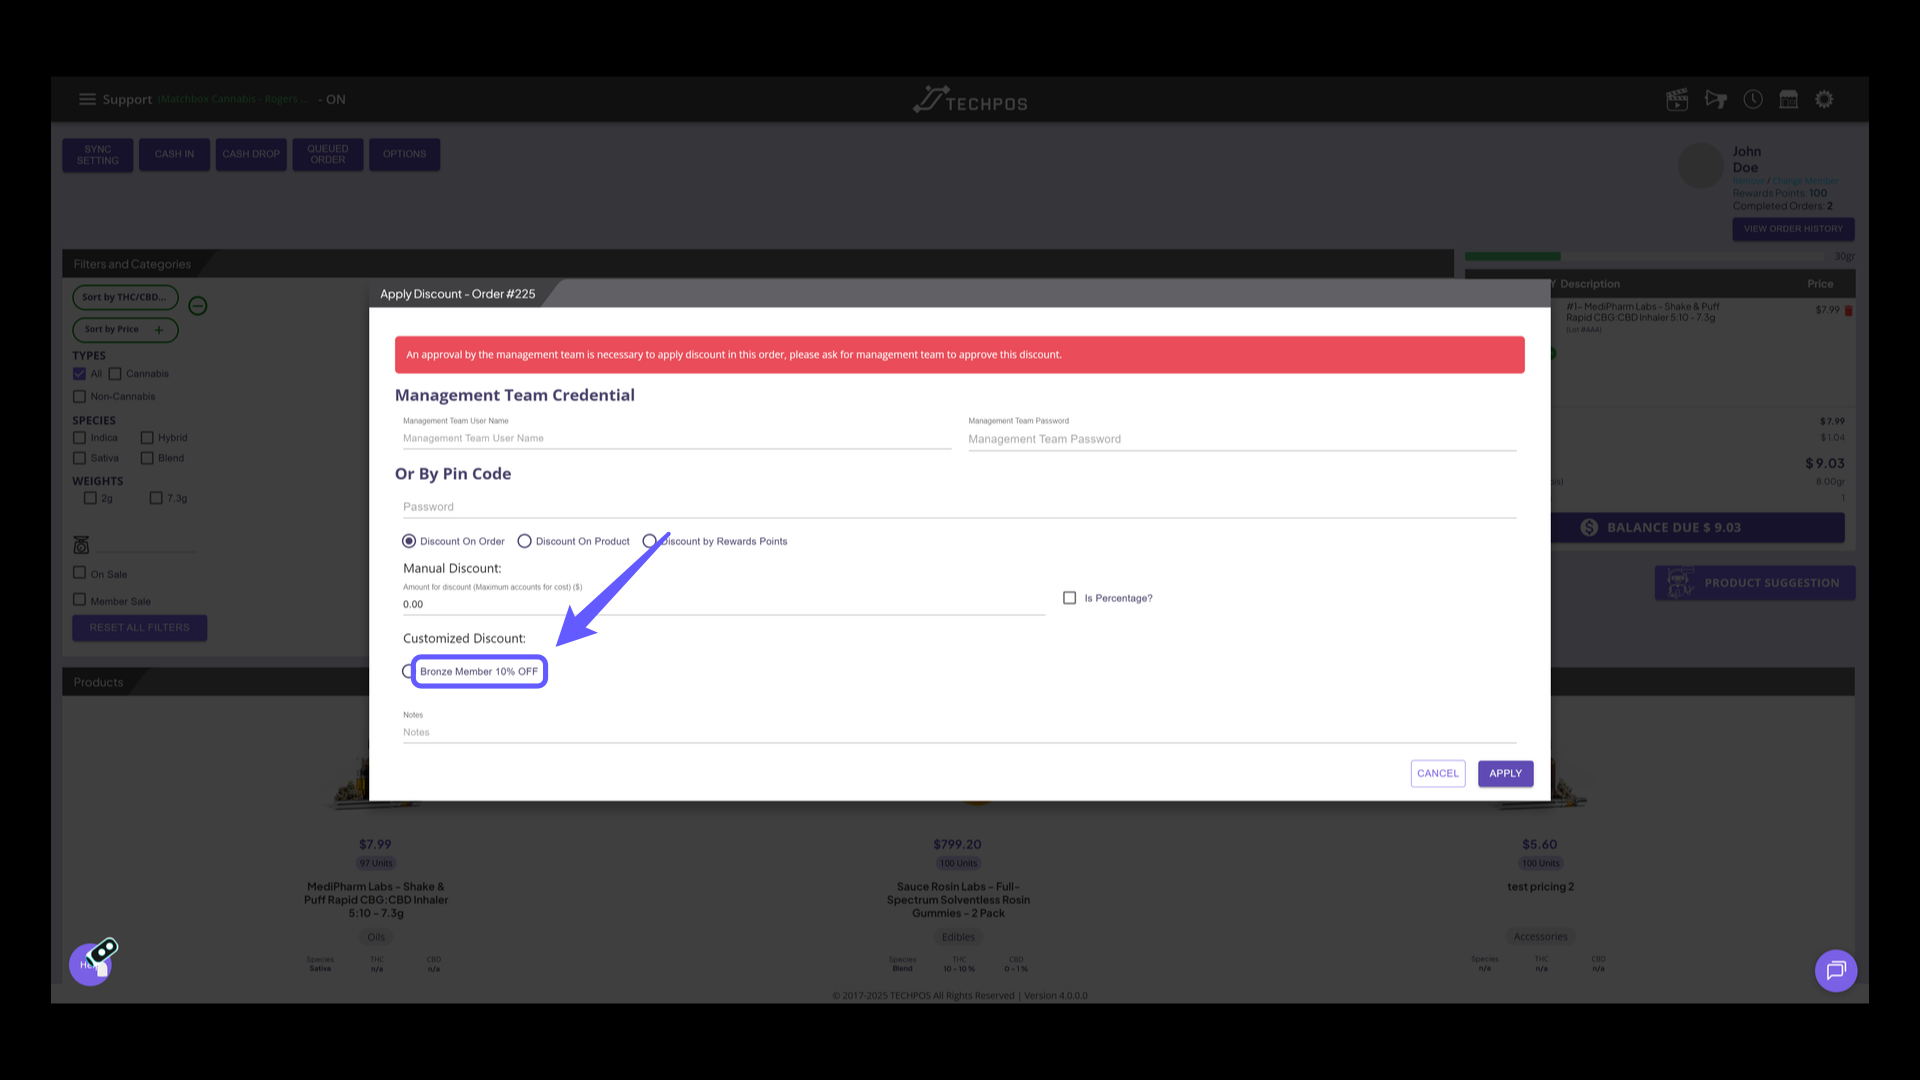Screen dimensions: 1920x1080
Task: Click the weight scale icon in the filters panel
Action: pyautogui.click(x=81, y=543)
